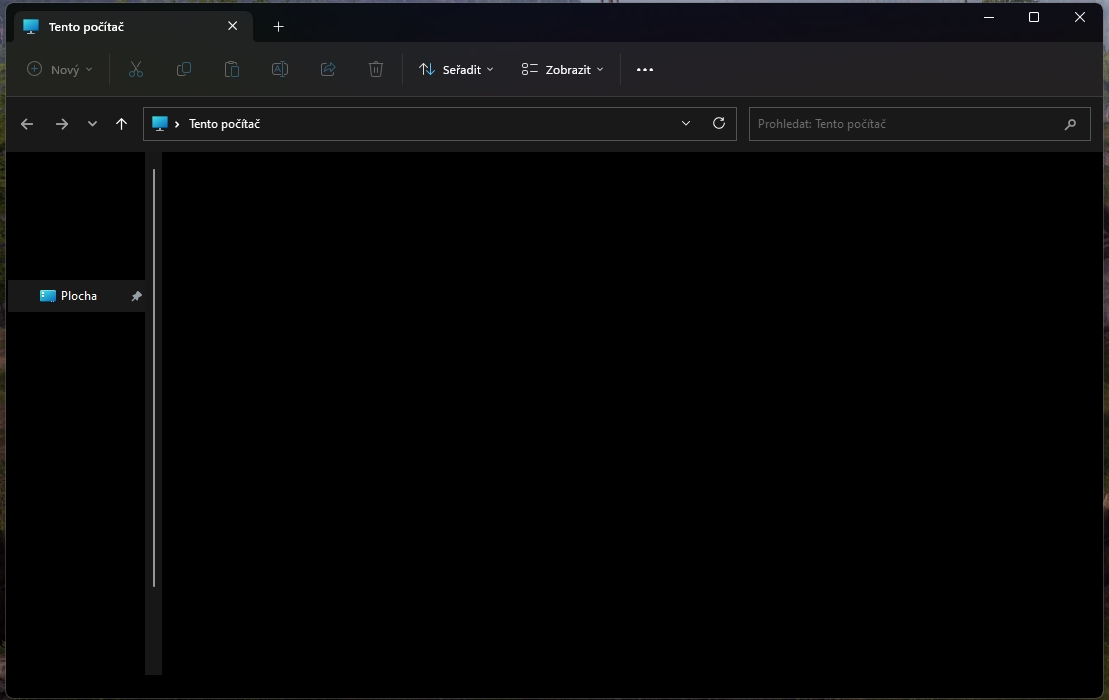Image resolution: width=1109 pixels, height=700 pixels.
Task: Select Plocha in the navigation pane
Action: [78, 296]
